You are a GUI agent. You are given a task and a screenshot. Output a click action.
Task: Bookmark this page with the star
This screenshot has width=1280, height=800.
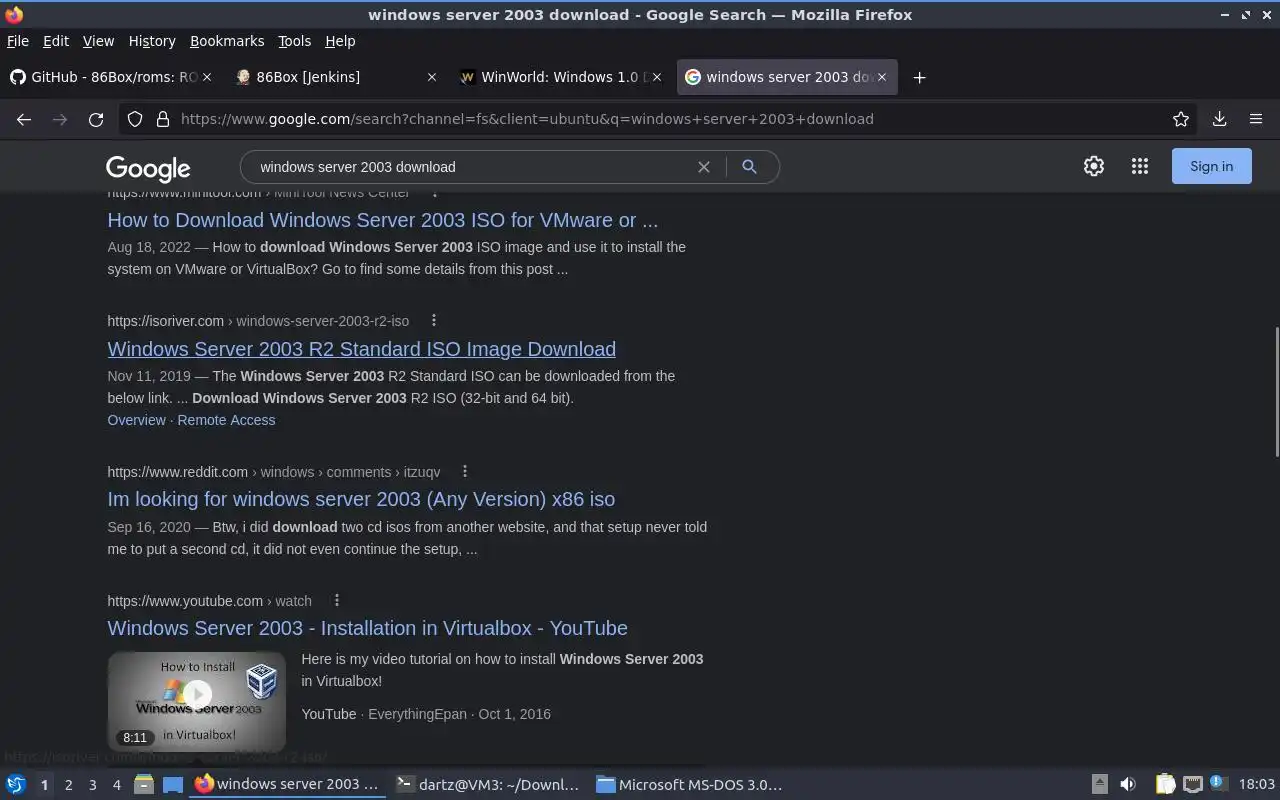point(1181,119)
